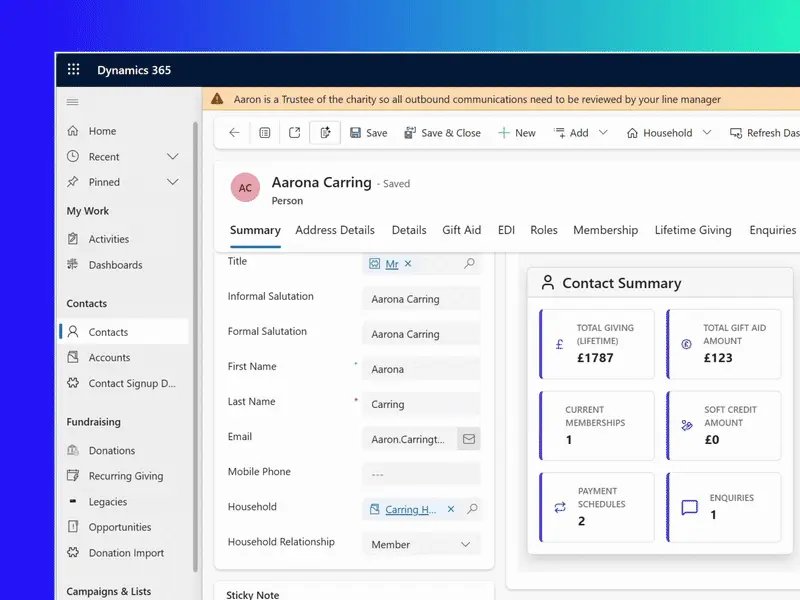Expand the Recent section chevron
800x600 pixels.
pos(172,157)
